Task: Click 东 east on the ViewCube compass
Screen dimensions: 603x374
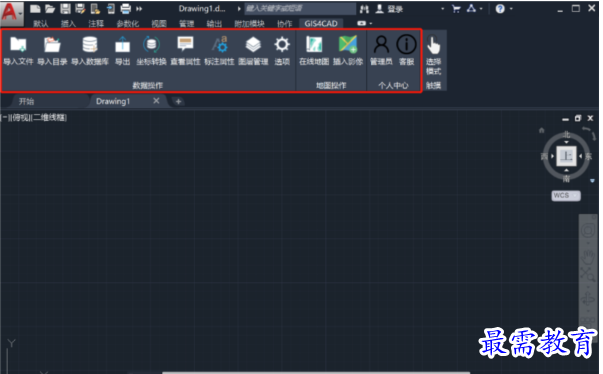Action: [x=588, y=156]
